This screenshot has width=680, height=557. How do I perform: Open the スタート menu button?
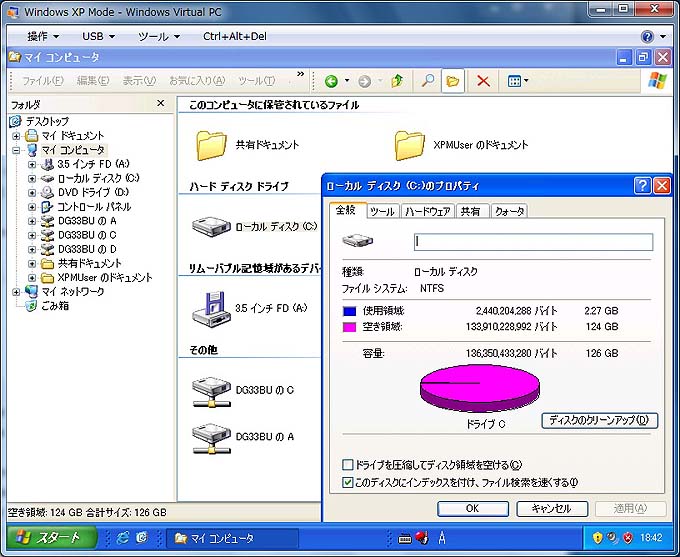pyautogui.click(x=50, y=537)
